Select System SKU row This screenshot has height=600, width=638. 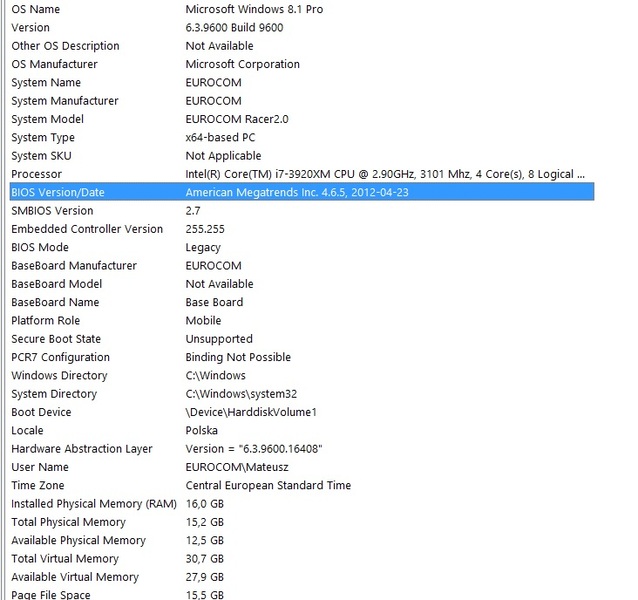click(302, 155)
